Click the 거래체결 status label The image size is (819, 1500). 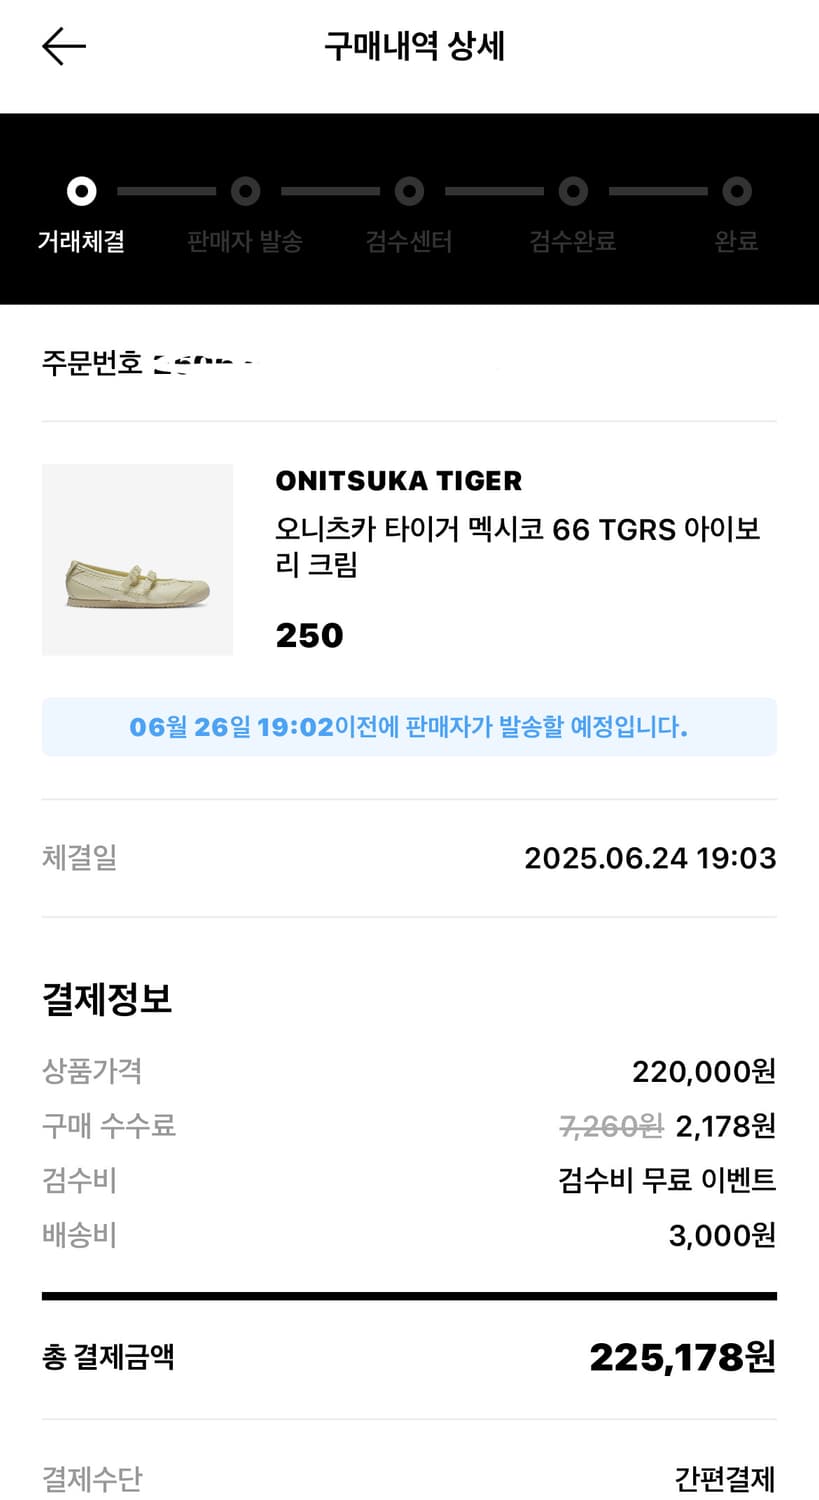(x=81, y=241)
